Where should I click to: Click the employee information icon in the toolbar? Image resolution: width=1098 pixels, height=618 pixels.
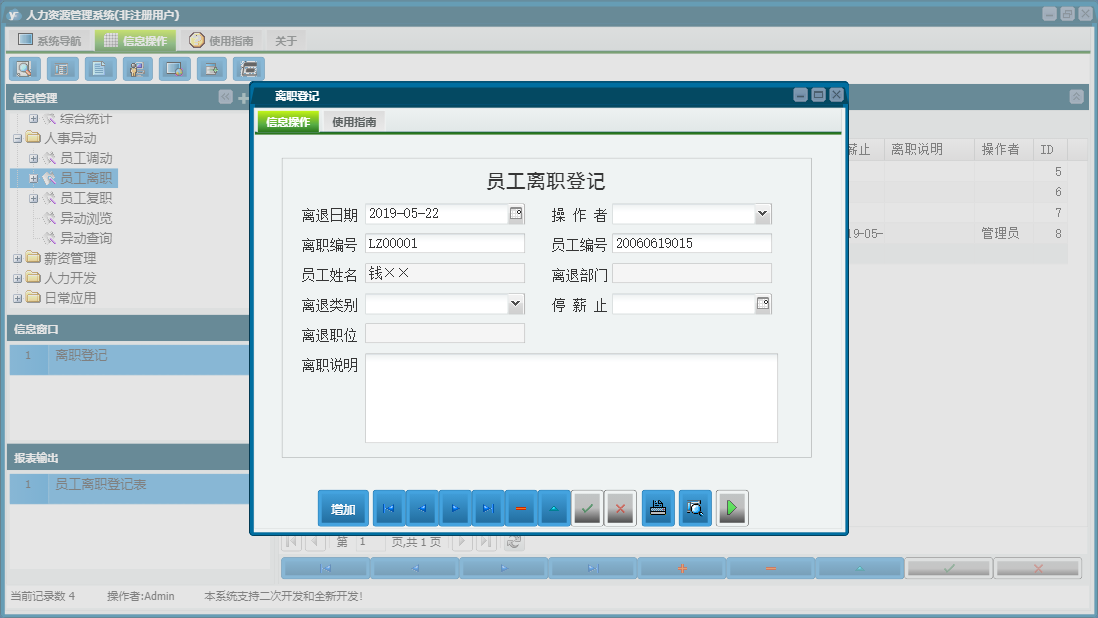pyautogui.click(x=137, y=69)
